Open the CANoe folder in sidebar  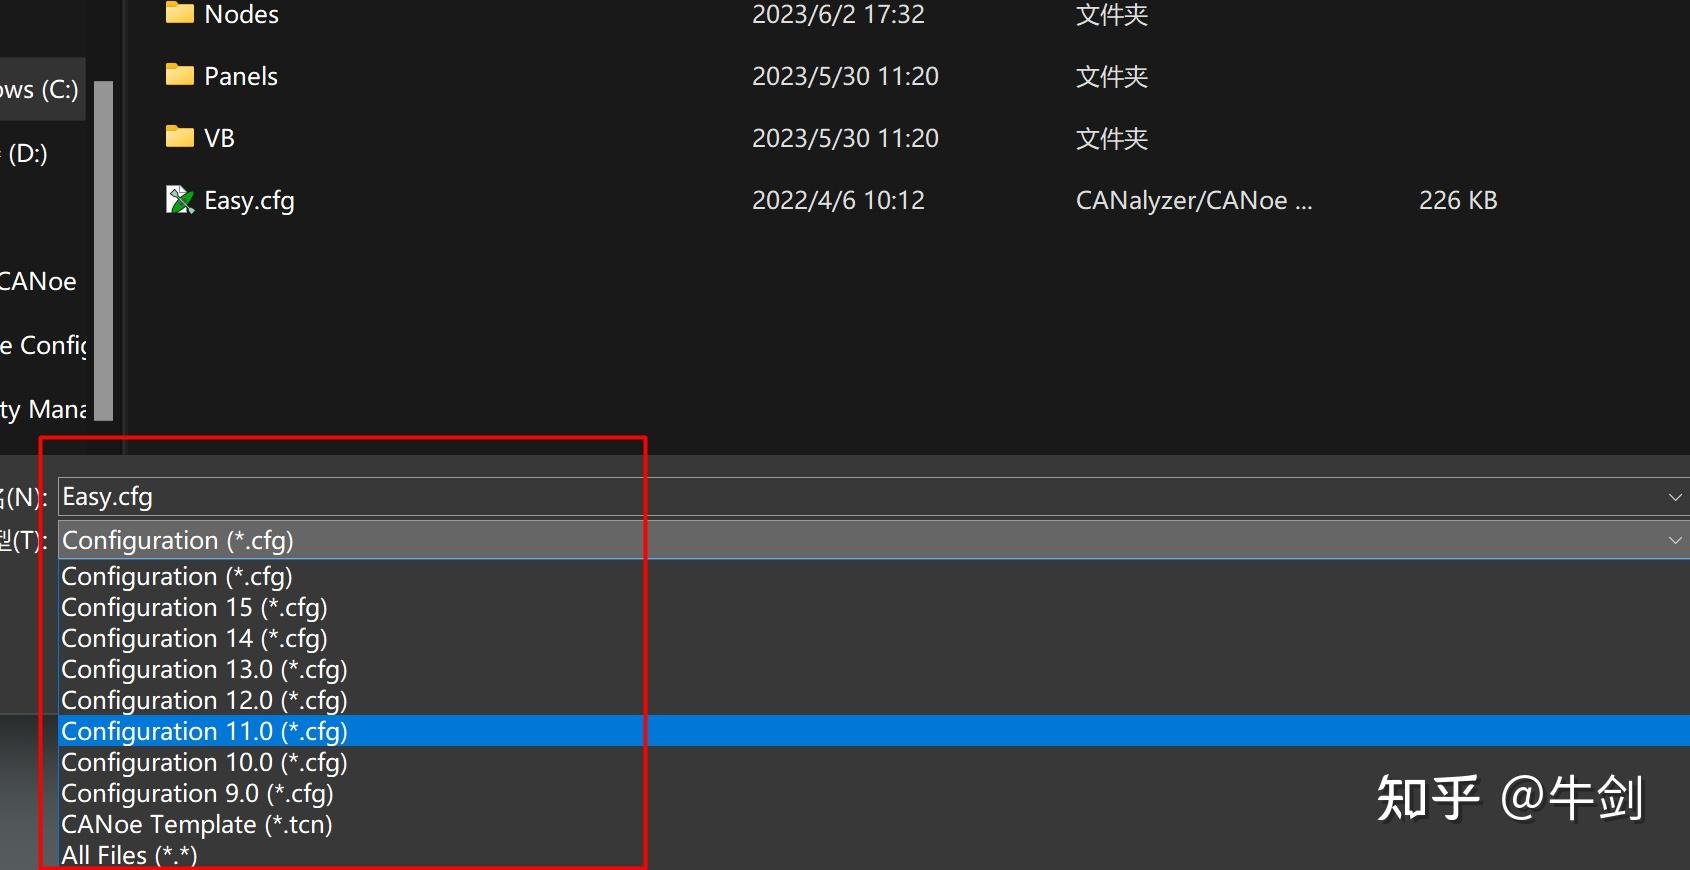point(38,281)
